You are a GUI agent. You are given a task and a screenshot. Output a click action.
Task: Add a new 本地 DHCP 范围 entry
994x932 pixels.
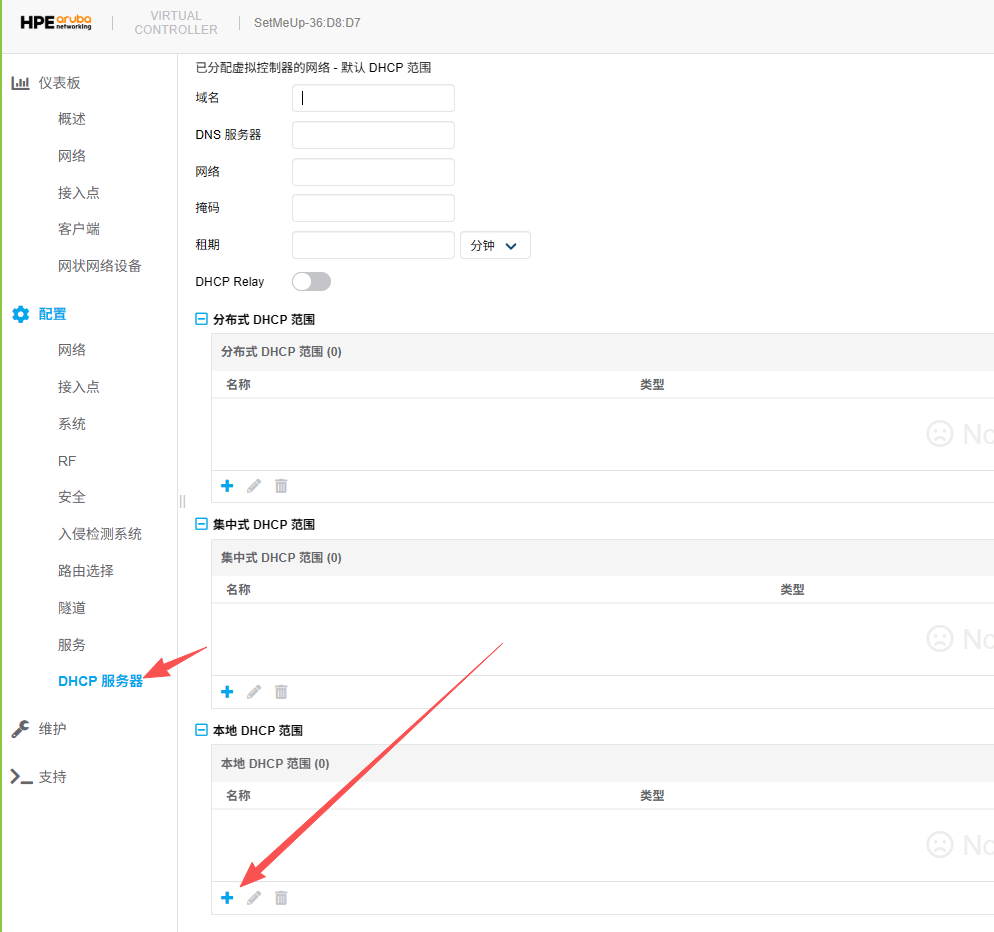point(227,898)
